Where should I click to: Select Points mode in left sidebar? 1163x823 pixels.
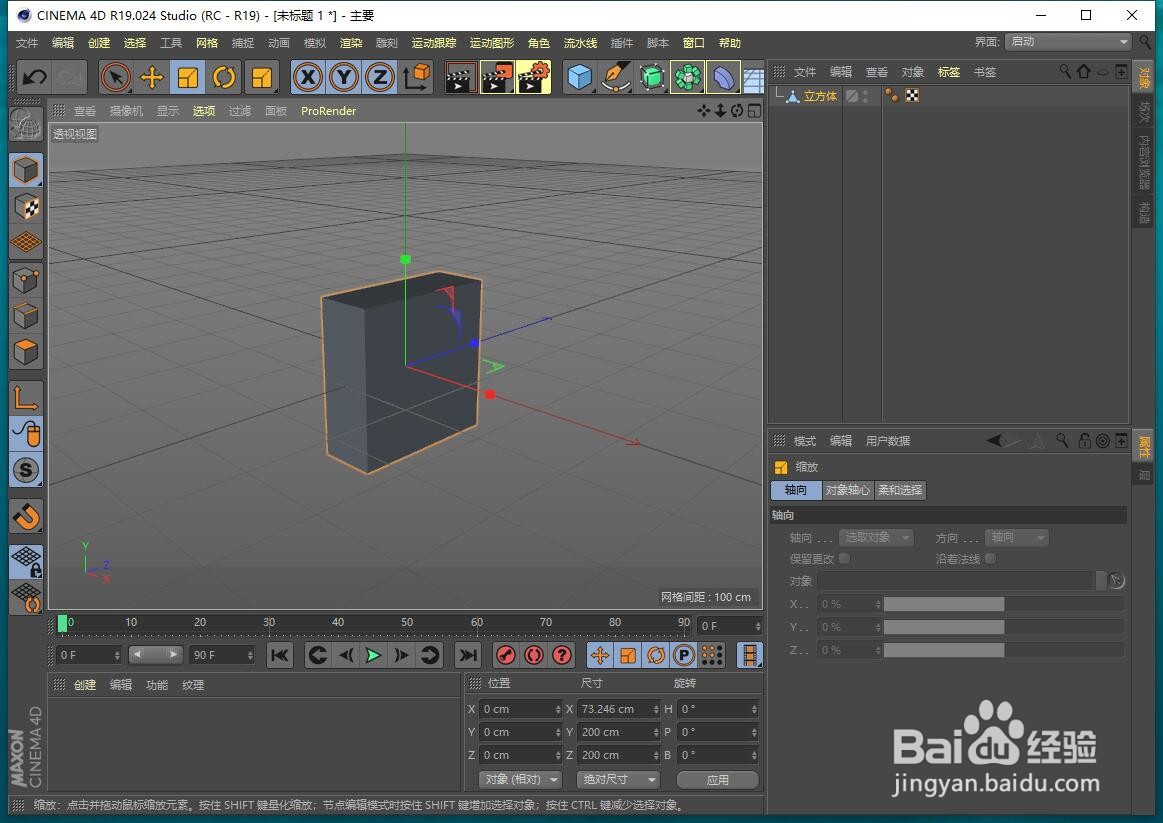[x=26, y=280]
